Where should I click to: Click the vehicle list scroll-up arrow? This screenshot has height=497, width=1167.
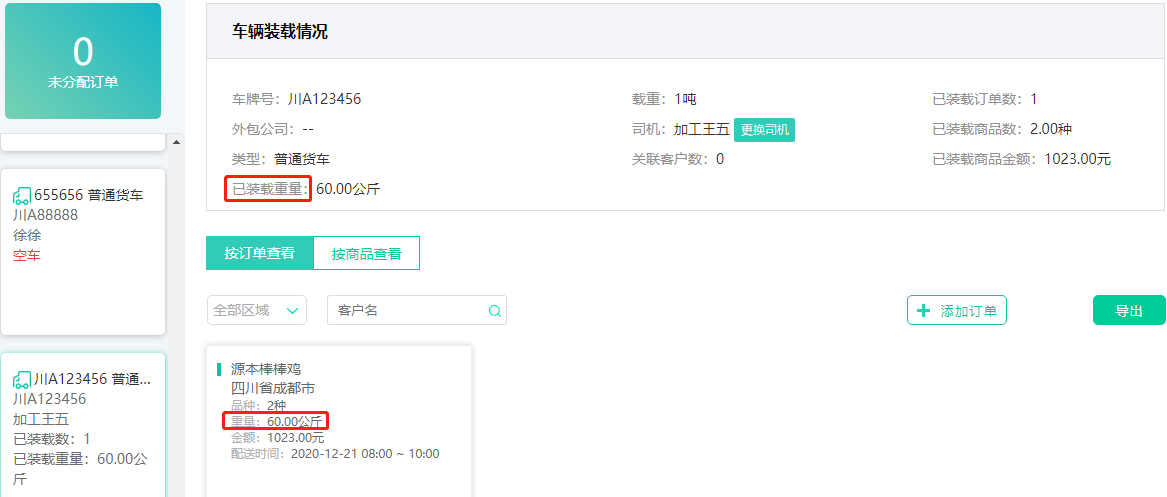(x=178, y=142)
